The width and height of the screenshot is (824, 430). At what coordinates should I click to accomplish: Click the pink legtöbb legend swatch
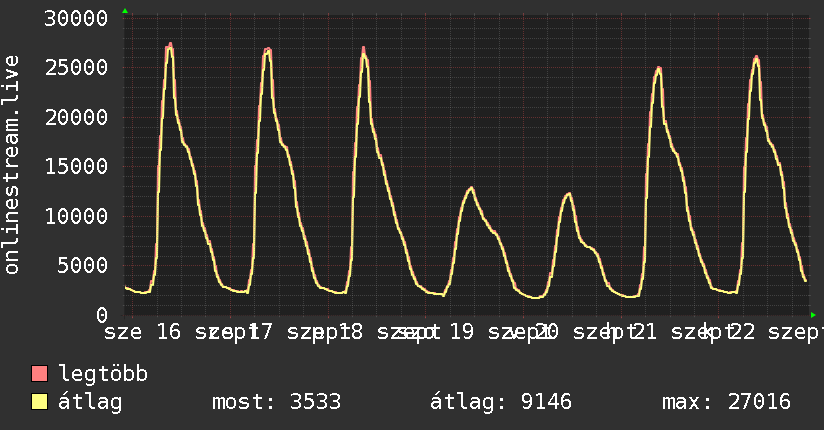39,374
